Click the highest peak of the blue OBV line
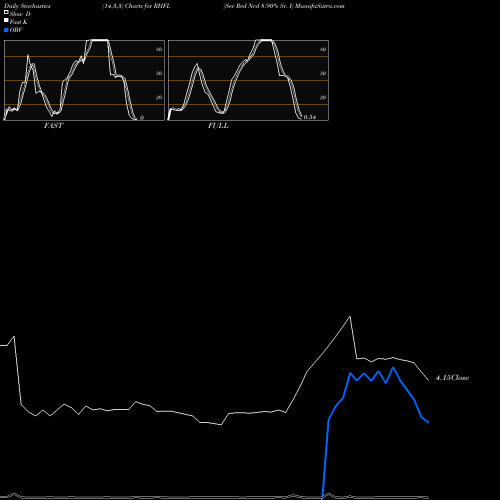 tap(393, 368)
